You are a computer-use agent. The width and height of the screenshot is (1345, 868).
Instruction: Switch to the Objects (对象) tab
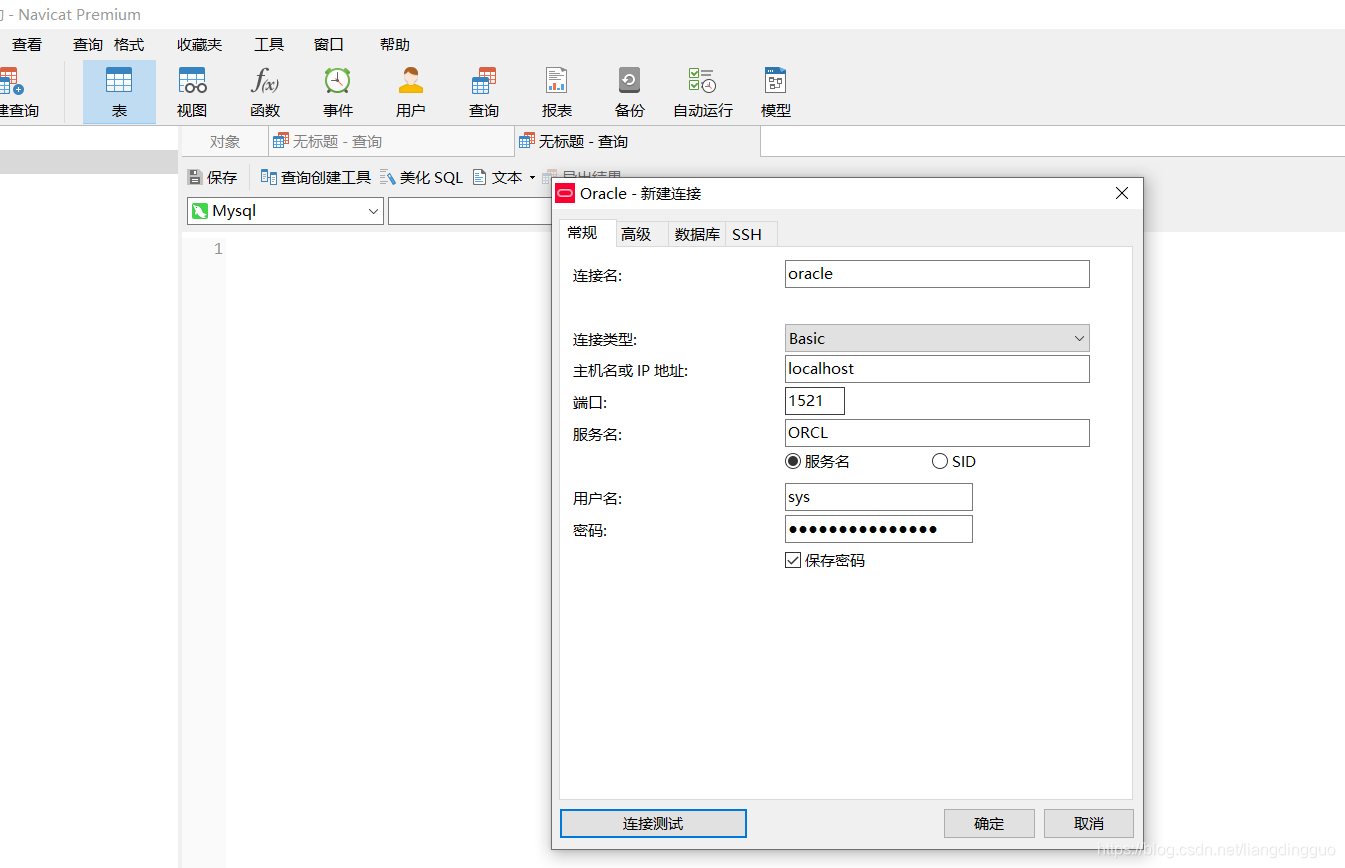(225, 142)
